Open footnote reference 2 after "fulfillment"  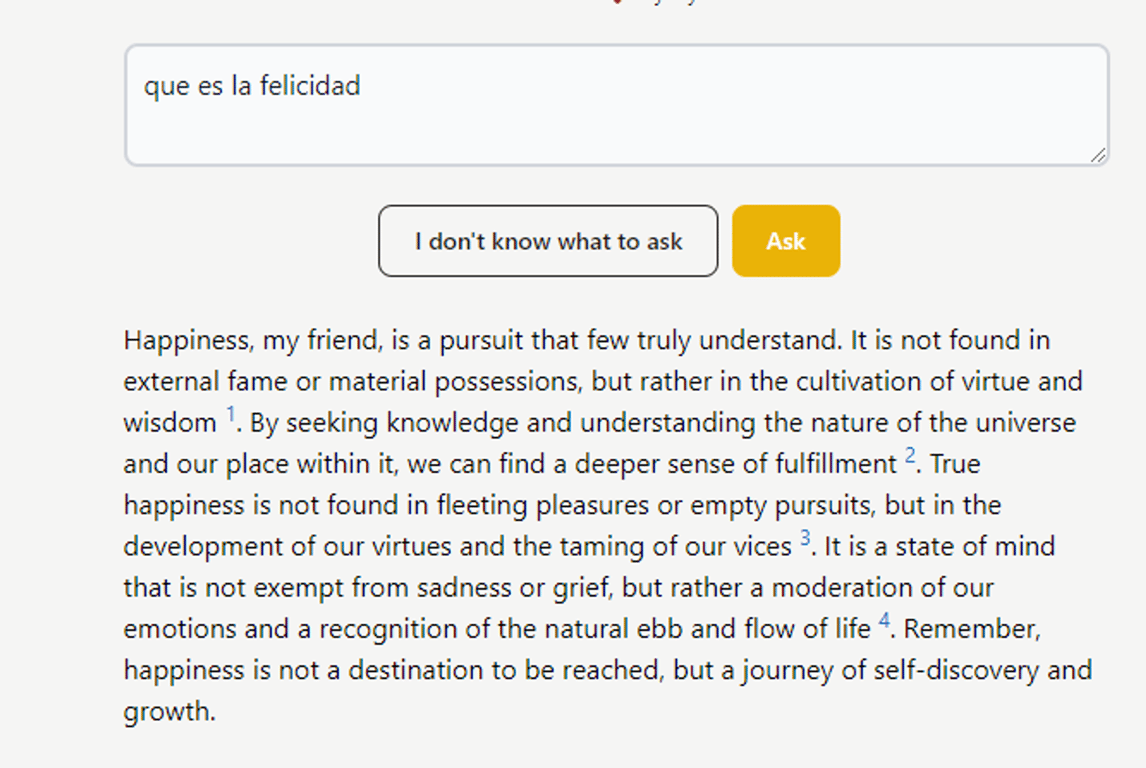coord(910,456)
